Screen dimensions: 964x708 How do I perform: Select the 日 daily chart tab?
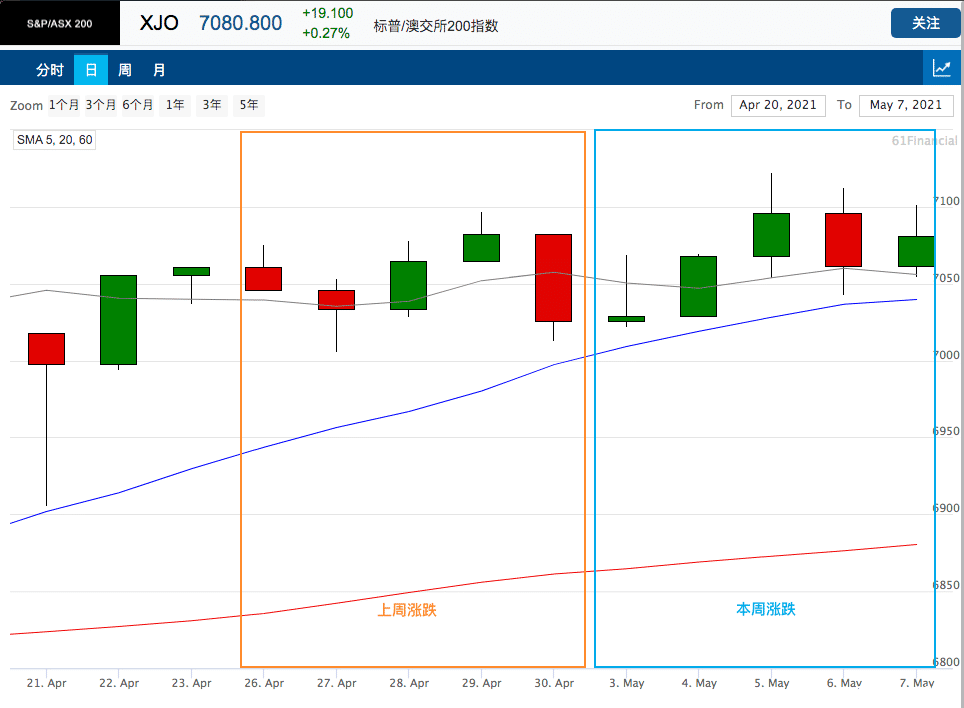pyautogui.click(x=91, y=70)
